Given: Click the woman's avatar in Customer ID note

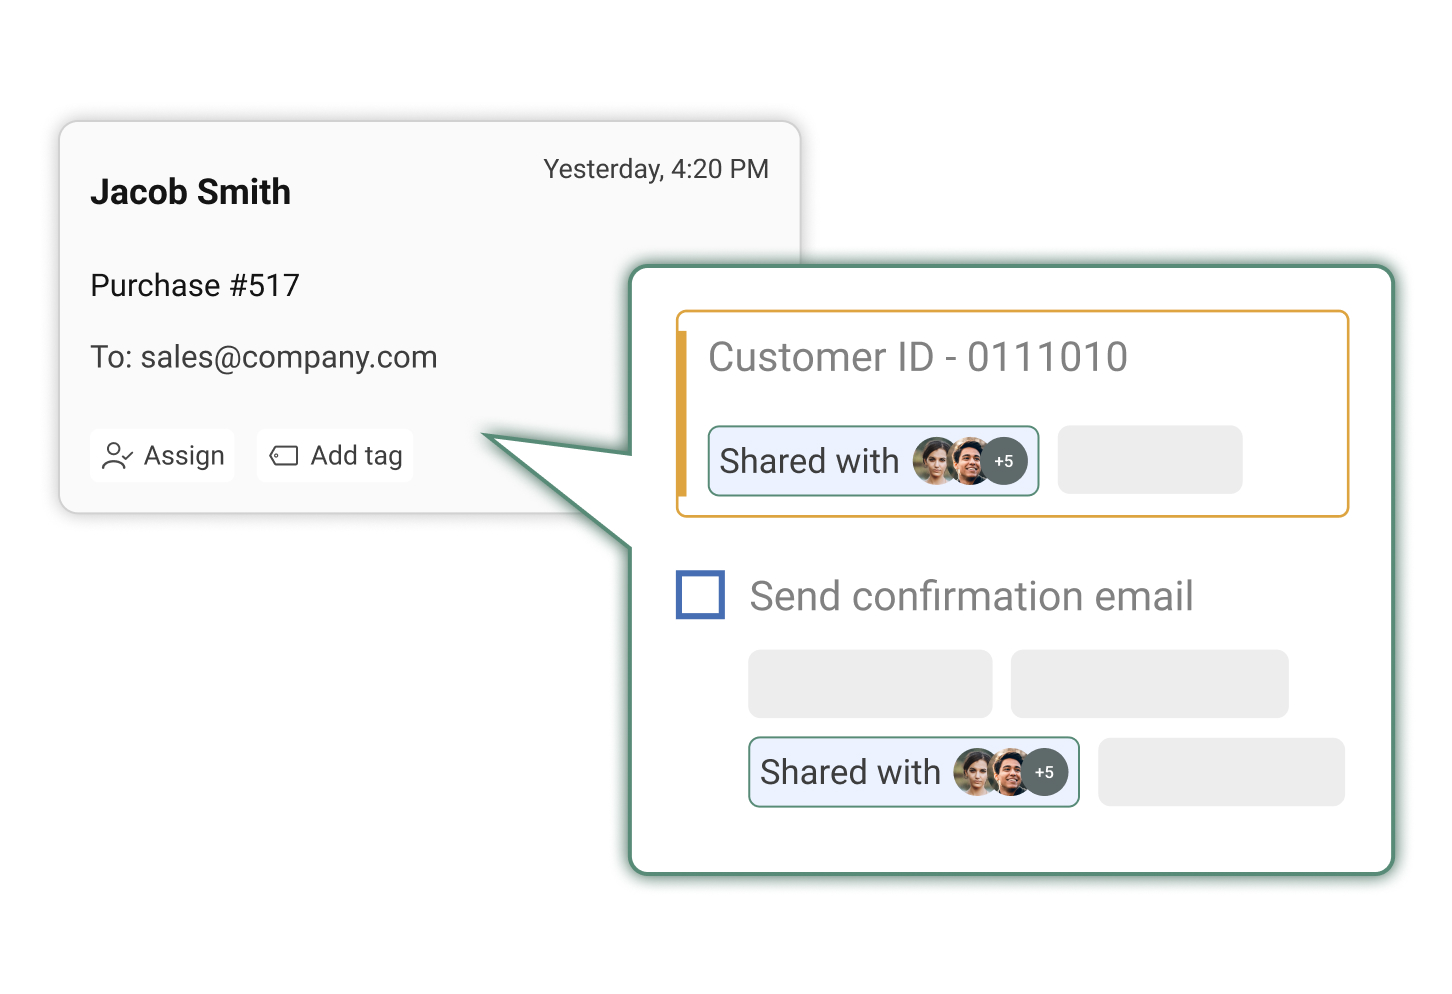Looking at the screenshot, I should tap(932, 461).
